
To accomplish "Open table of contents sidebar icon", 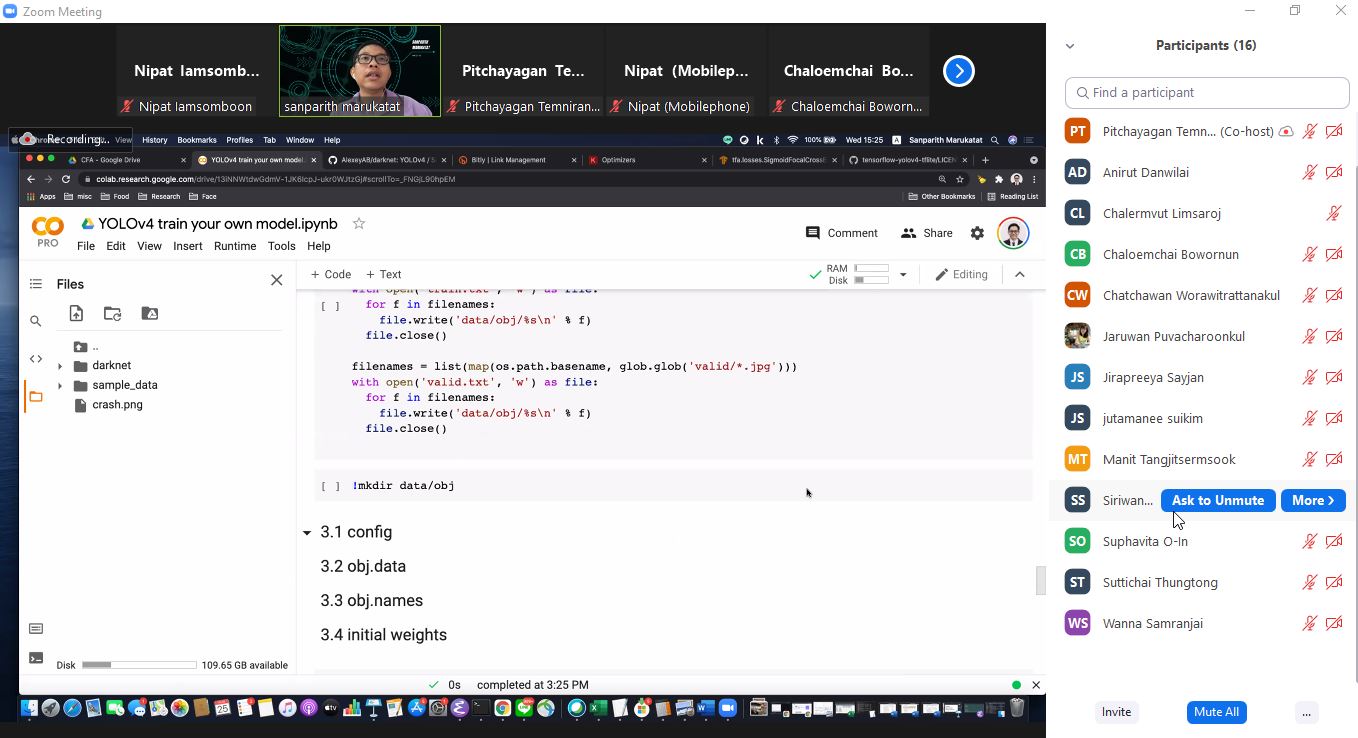I will click(36, 284).
